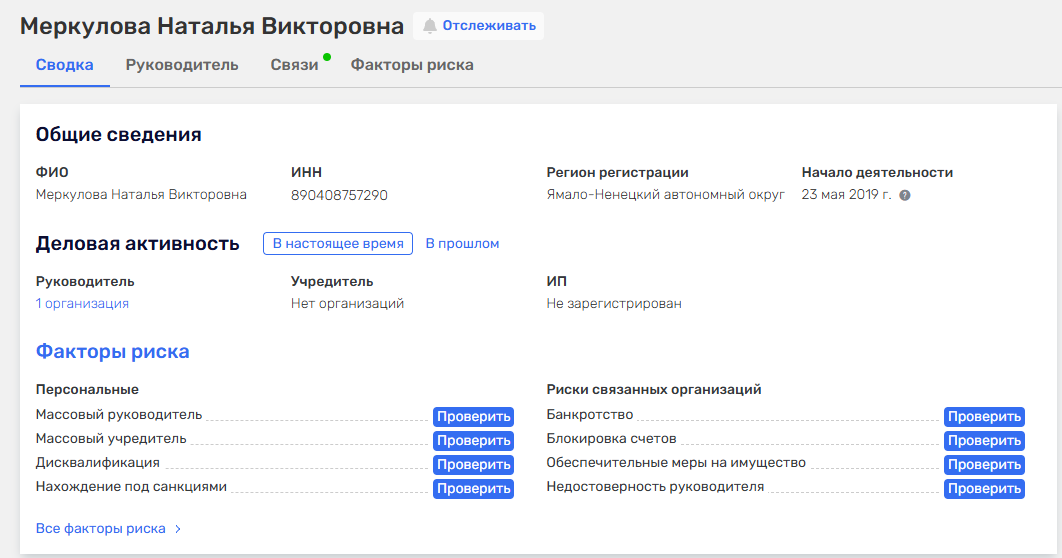Click the page title Меркулова Наталья Викторовна

pyautogui.click(x=212, y=26)
